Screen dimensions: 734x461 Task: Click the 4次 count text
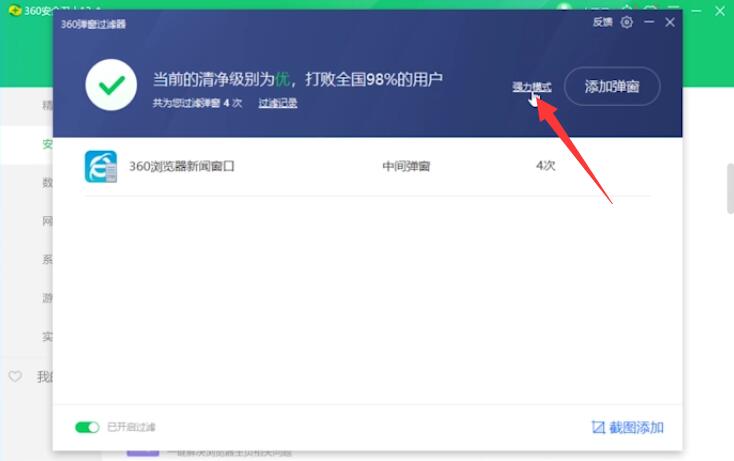pos(545,166)
